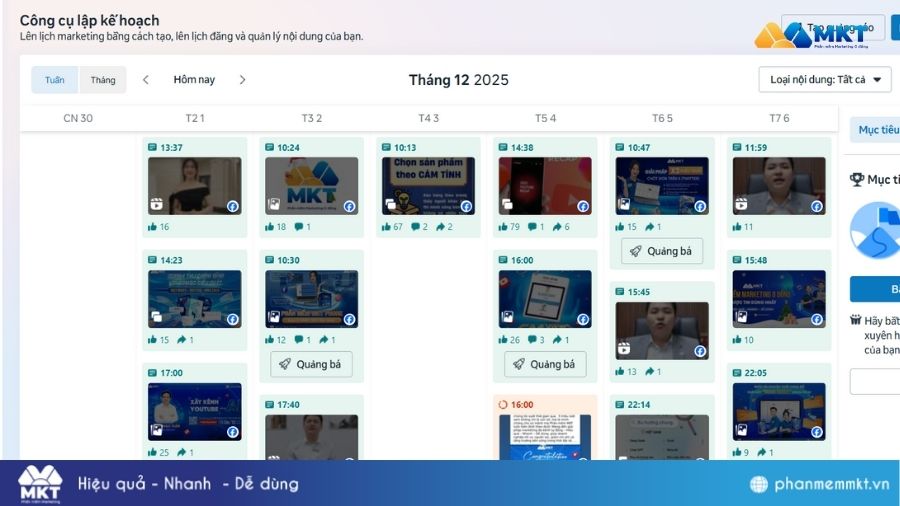Switch to the Tuần week view
The image size is (900, 506).
tap(55, 80)
